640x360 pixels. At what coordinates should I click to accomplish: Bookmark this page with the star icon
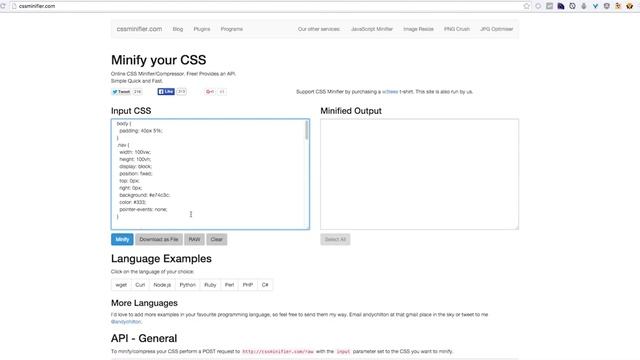click(x=527, y=6)
